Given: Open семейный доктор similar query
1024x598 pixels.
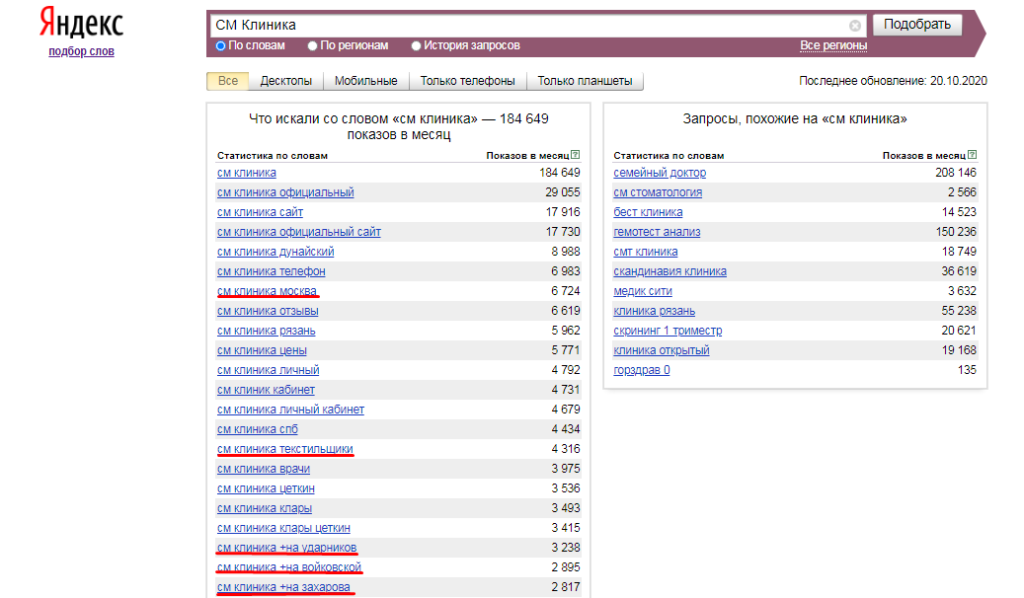Looking at the screenshot, I should [x=660, y=173].
